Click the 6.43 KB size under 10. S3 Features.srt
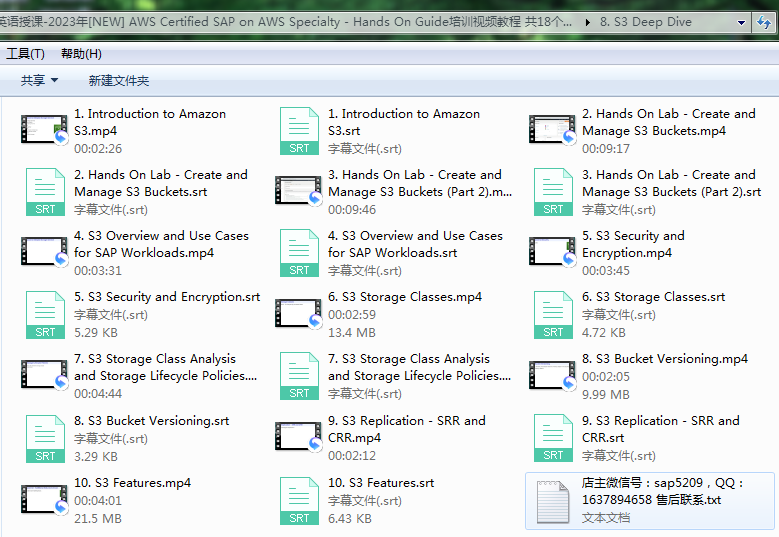This screenshot has width=779, height=537. point(350,519)
